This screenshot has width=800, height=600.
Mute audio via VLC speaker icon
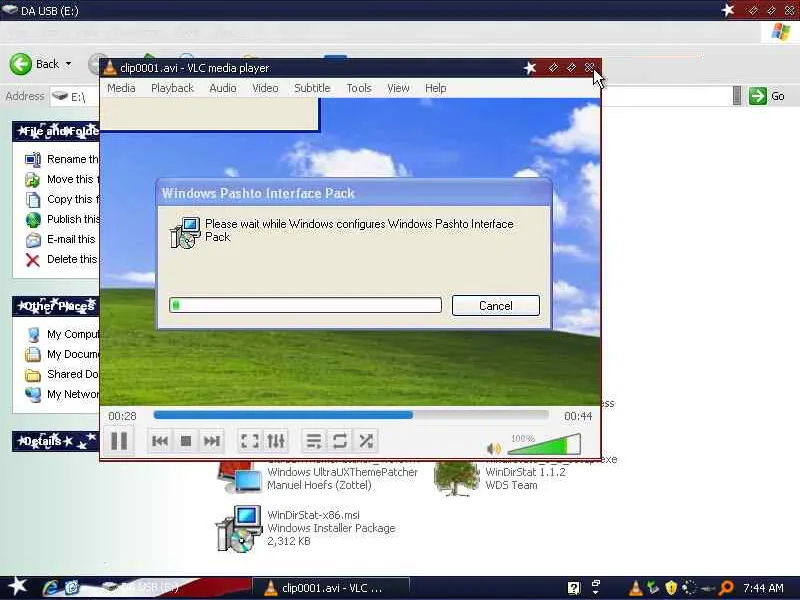tap(493, 448)
